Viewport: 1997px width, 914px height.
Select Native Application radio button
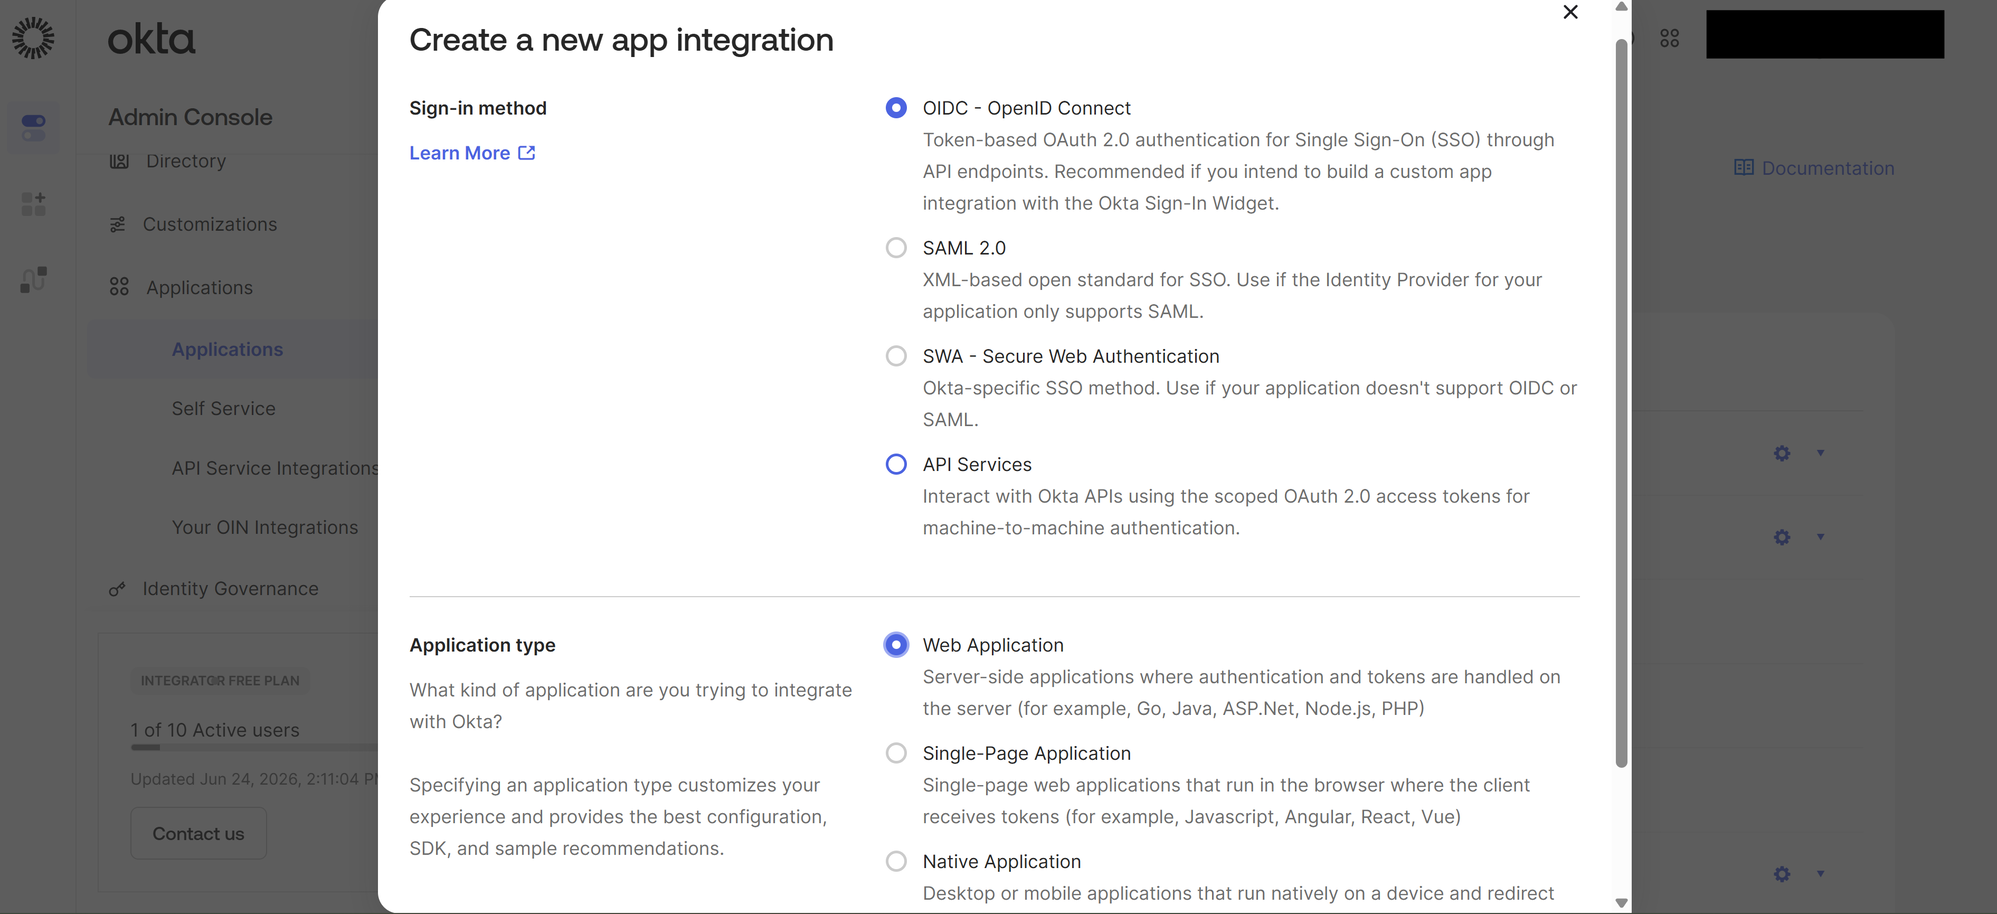coord(896,861)
